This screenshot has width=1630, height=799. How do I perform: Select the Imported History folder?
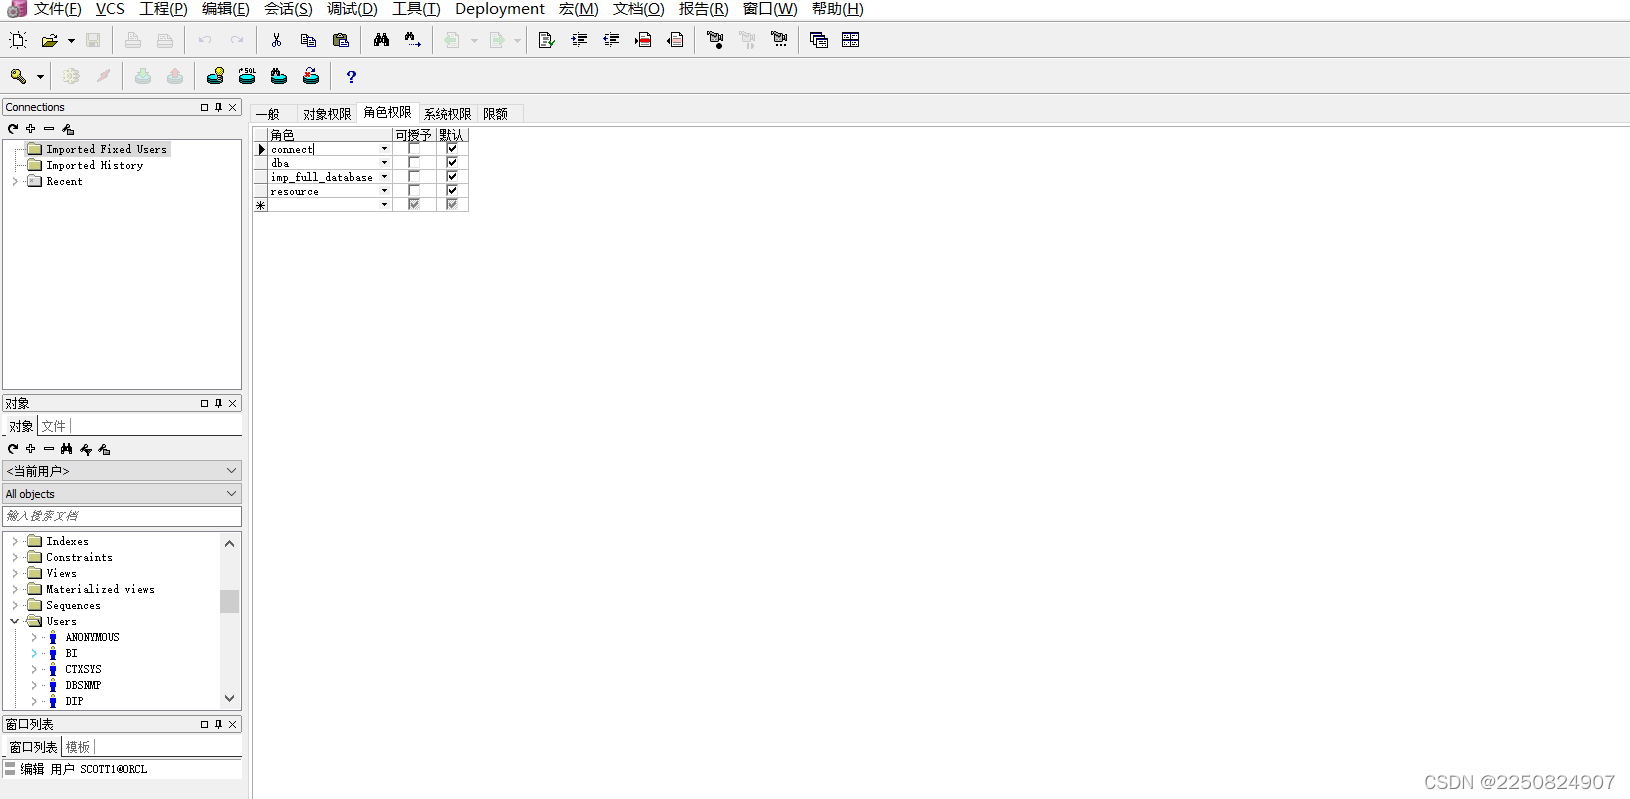point(94,165)
